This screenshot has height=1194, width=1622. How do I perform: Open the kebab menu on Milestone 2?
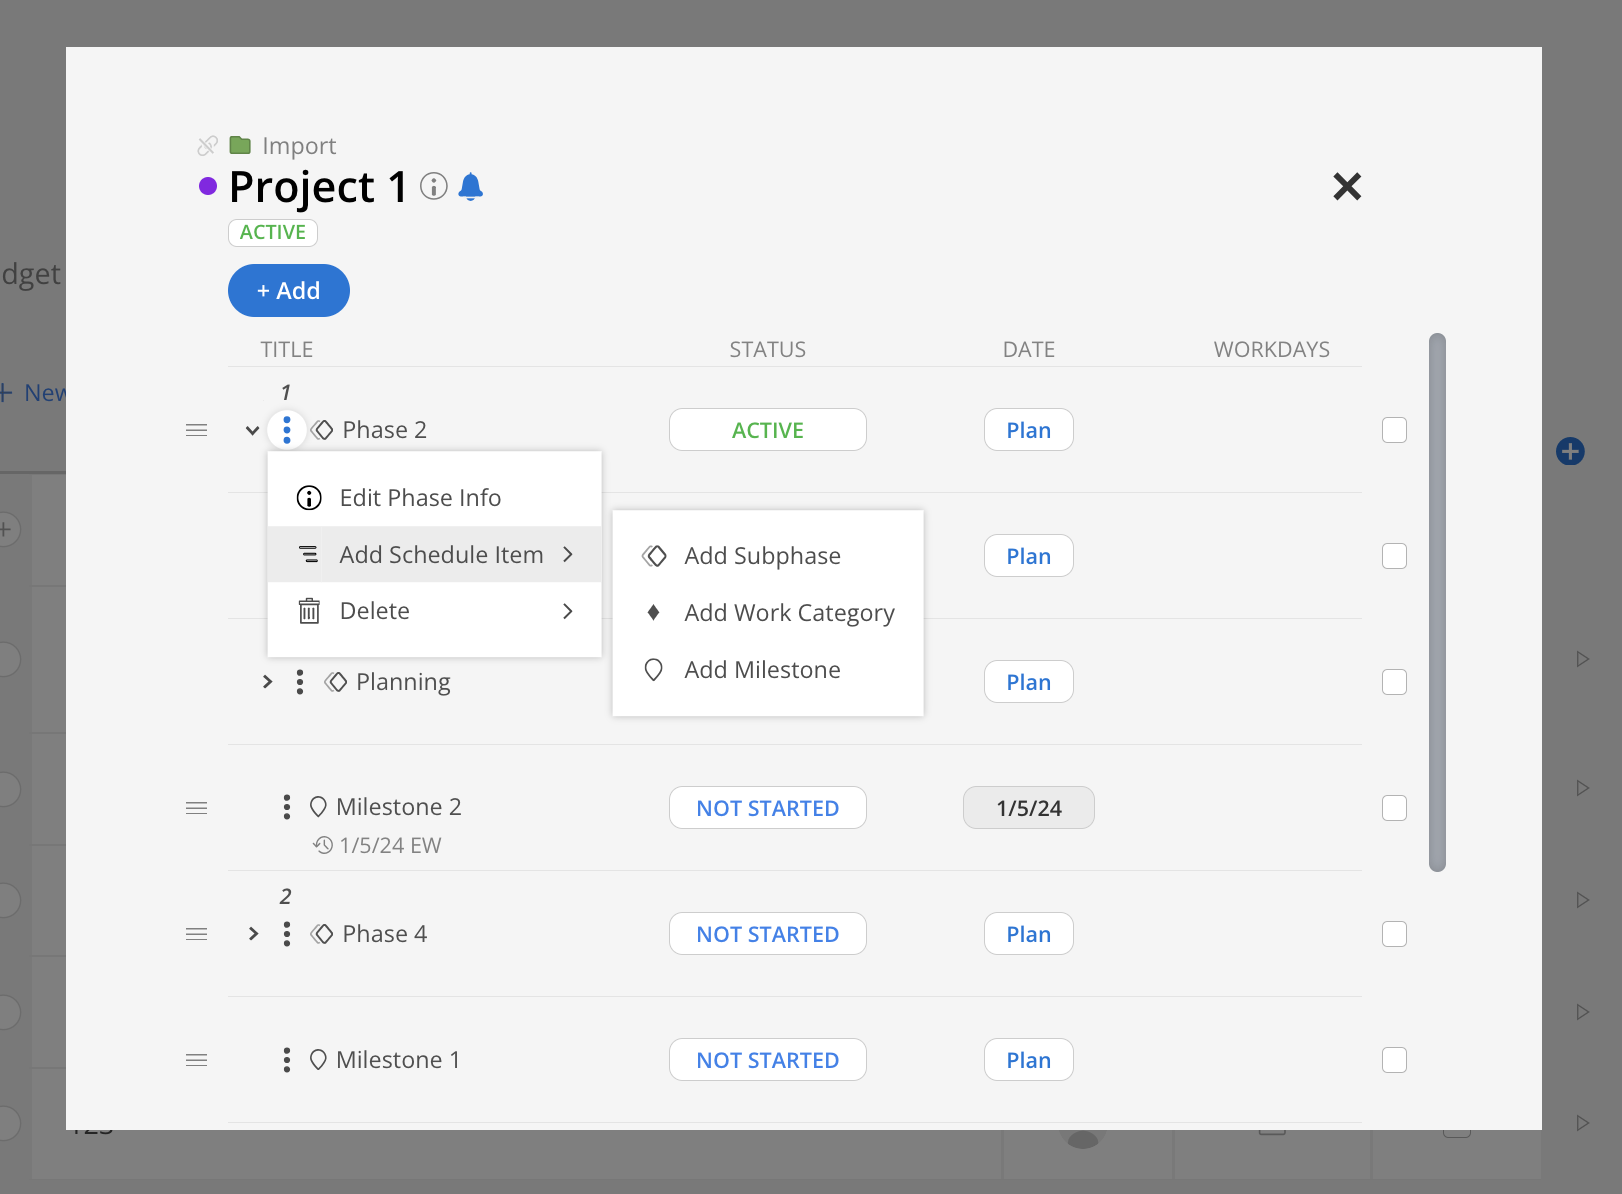[287, 806]
